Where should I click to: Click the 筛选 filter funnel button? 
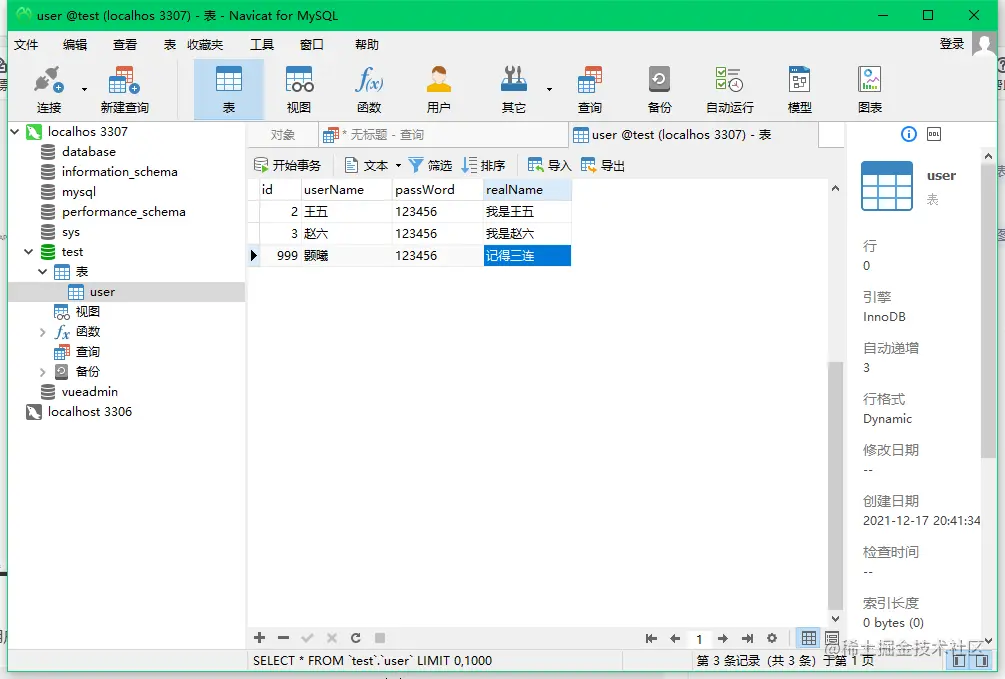430,165
